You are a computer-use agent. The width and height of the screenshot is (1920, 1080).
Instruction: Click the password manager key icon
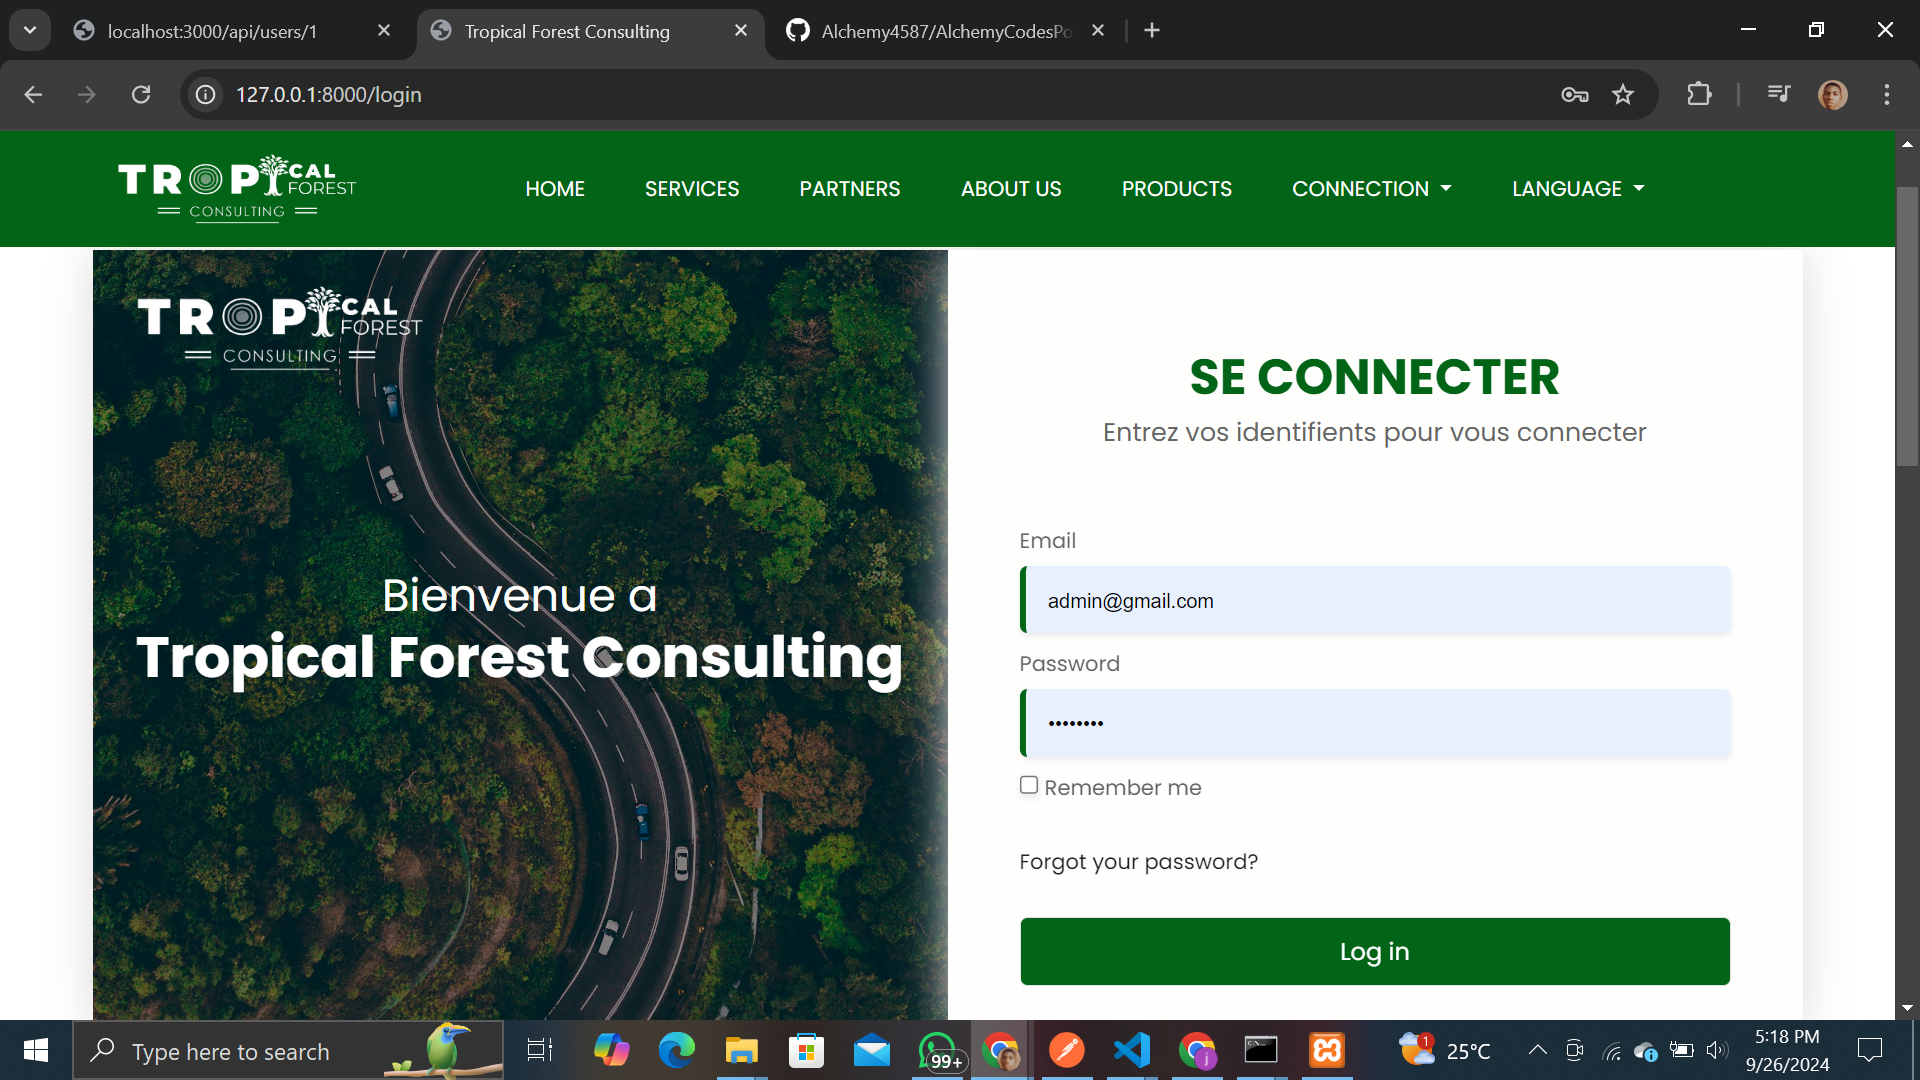tap(1574, 95)
